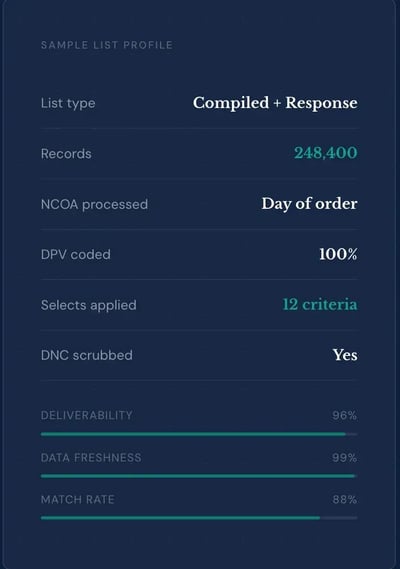The image size is (400, 569).
Task: Click the DATA FRESHNESS progress bar
Action: coord(199,476)
